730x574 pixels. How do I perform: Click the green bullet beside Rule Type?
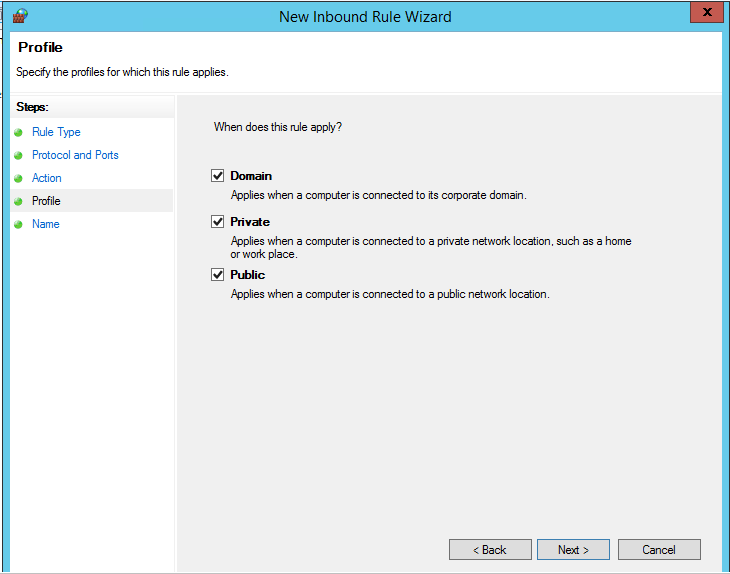coord(18,133)
